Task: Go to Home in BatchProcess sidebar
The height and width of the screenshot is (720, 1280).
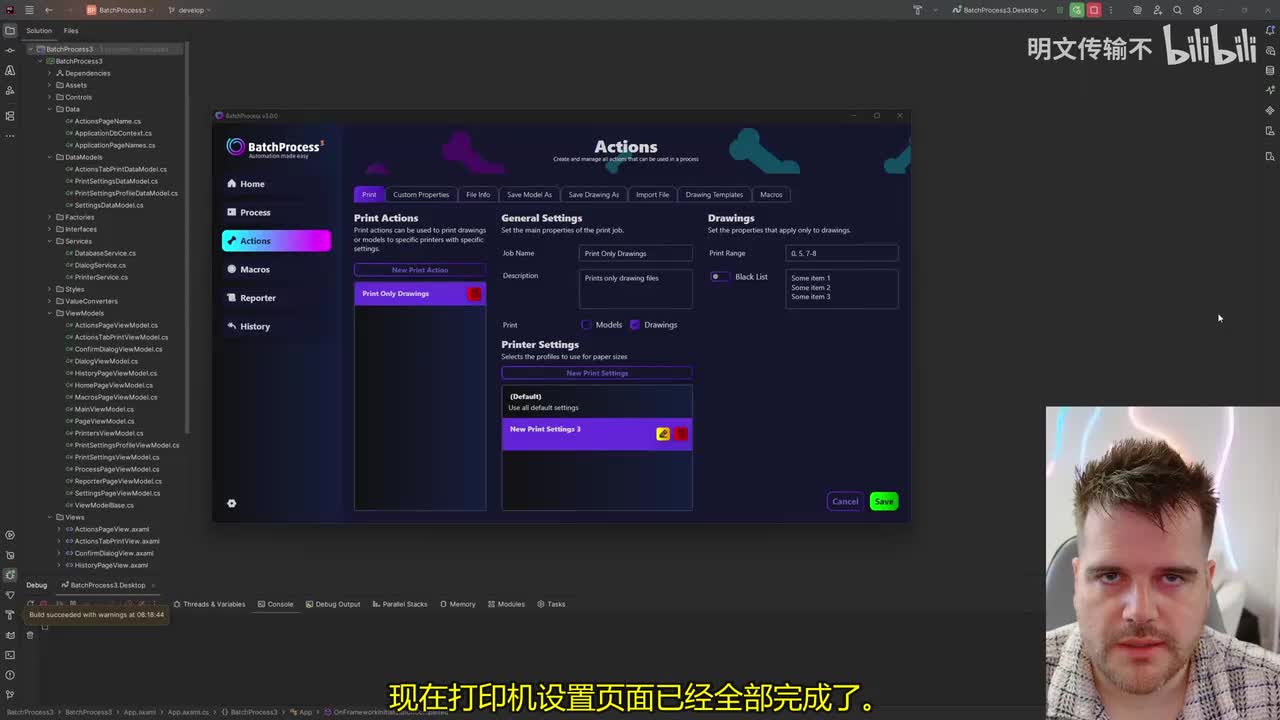Action: (x=276, y=184)
